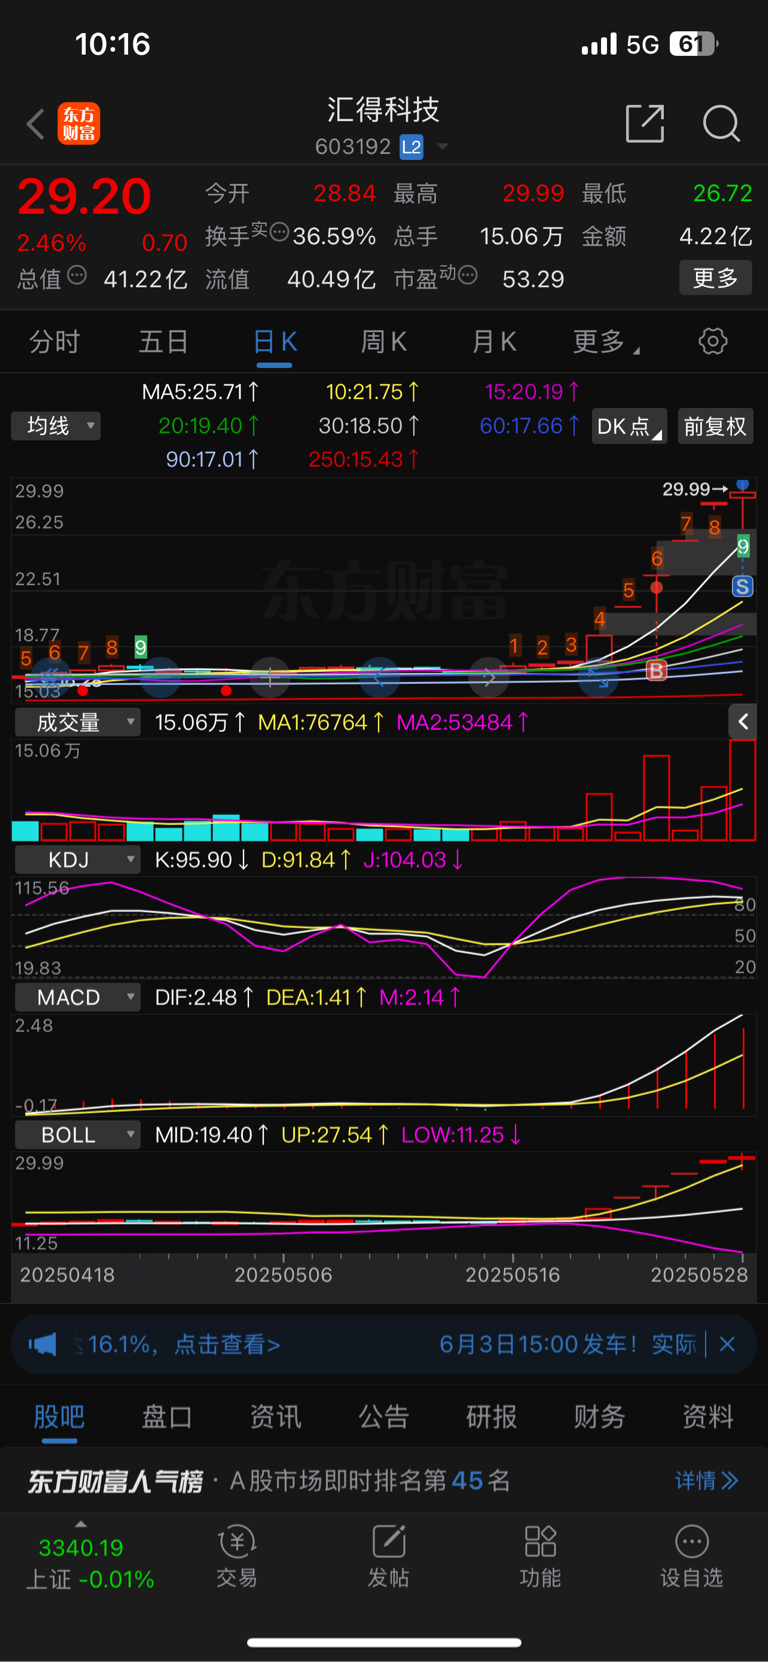This screenshot has height=1662, width=768.
Task: Switch to 研报 tab
Action: [492, 1417]
